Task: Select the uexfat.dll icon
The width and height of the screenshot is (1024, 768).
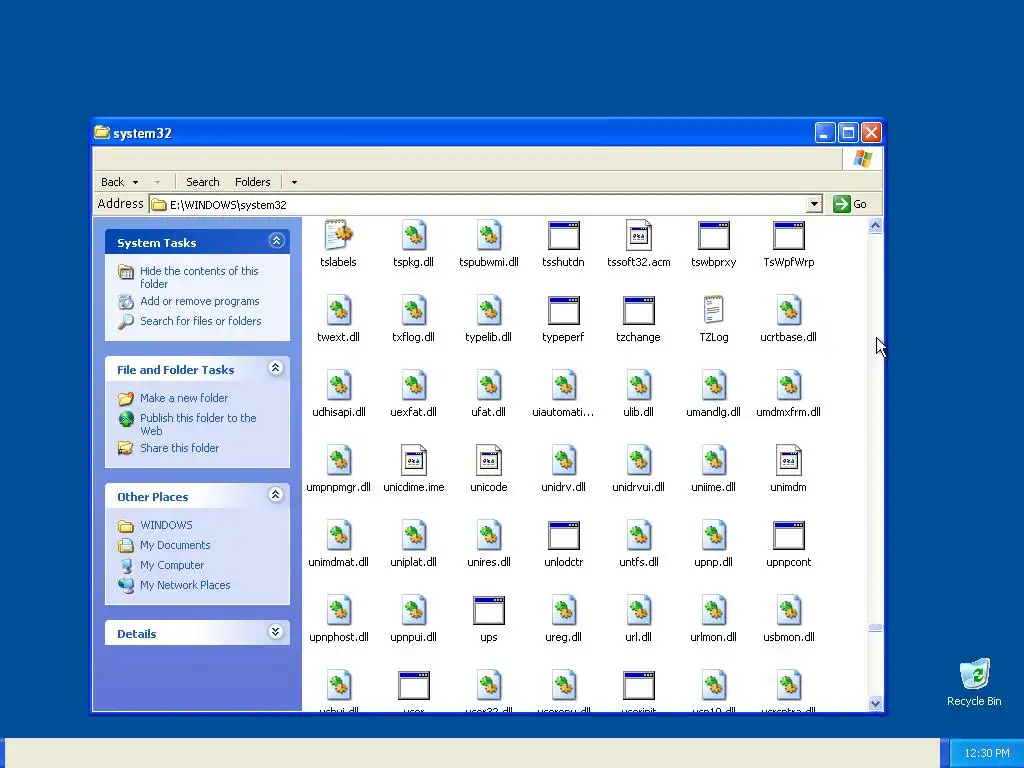Action: click(x=413, y=385)
